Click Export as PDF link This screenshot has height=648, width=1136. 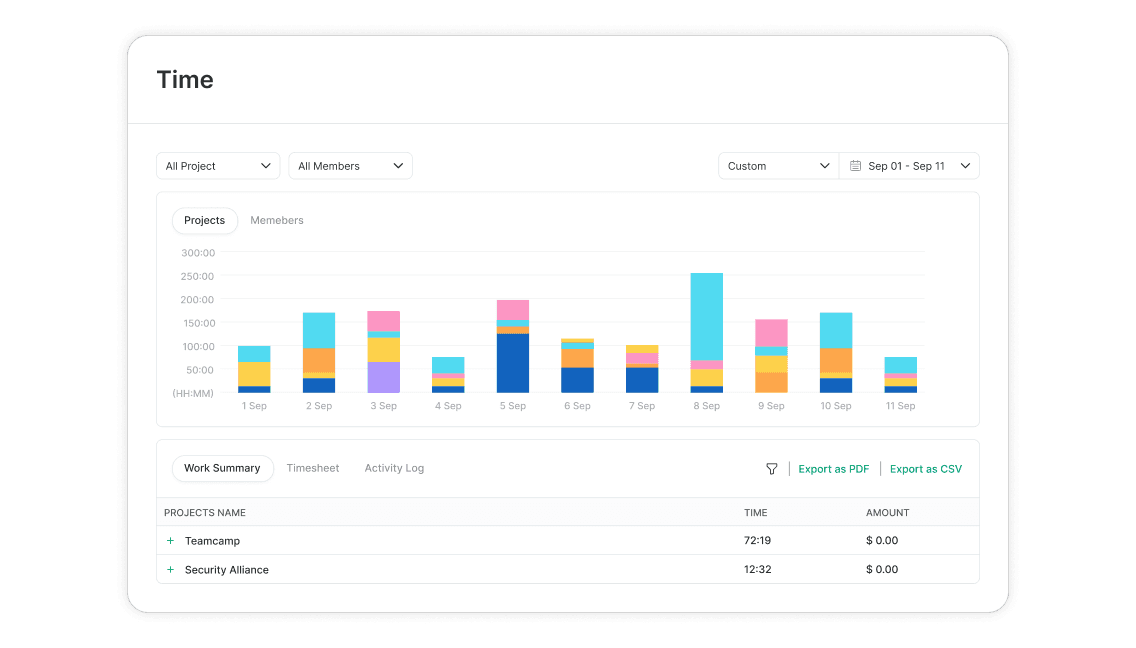(x=833, y=469)
